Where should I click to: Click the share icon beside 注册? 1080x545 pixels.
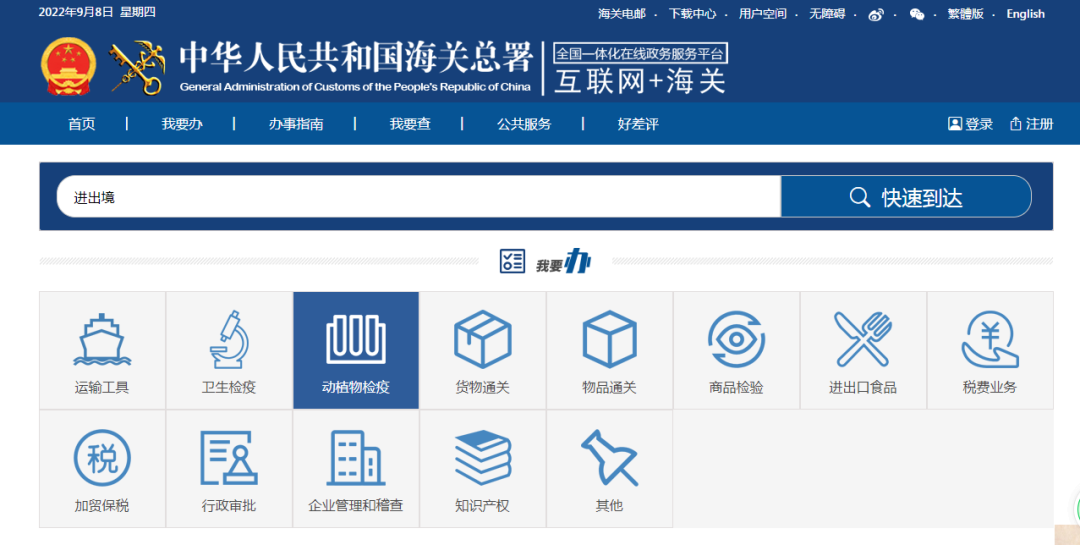(x=1015, y=124)
